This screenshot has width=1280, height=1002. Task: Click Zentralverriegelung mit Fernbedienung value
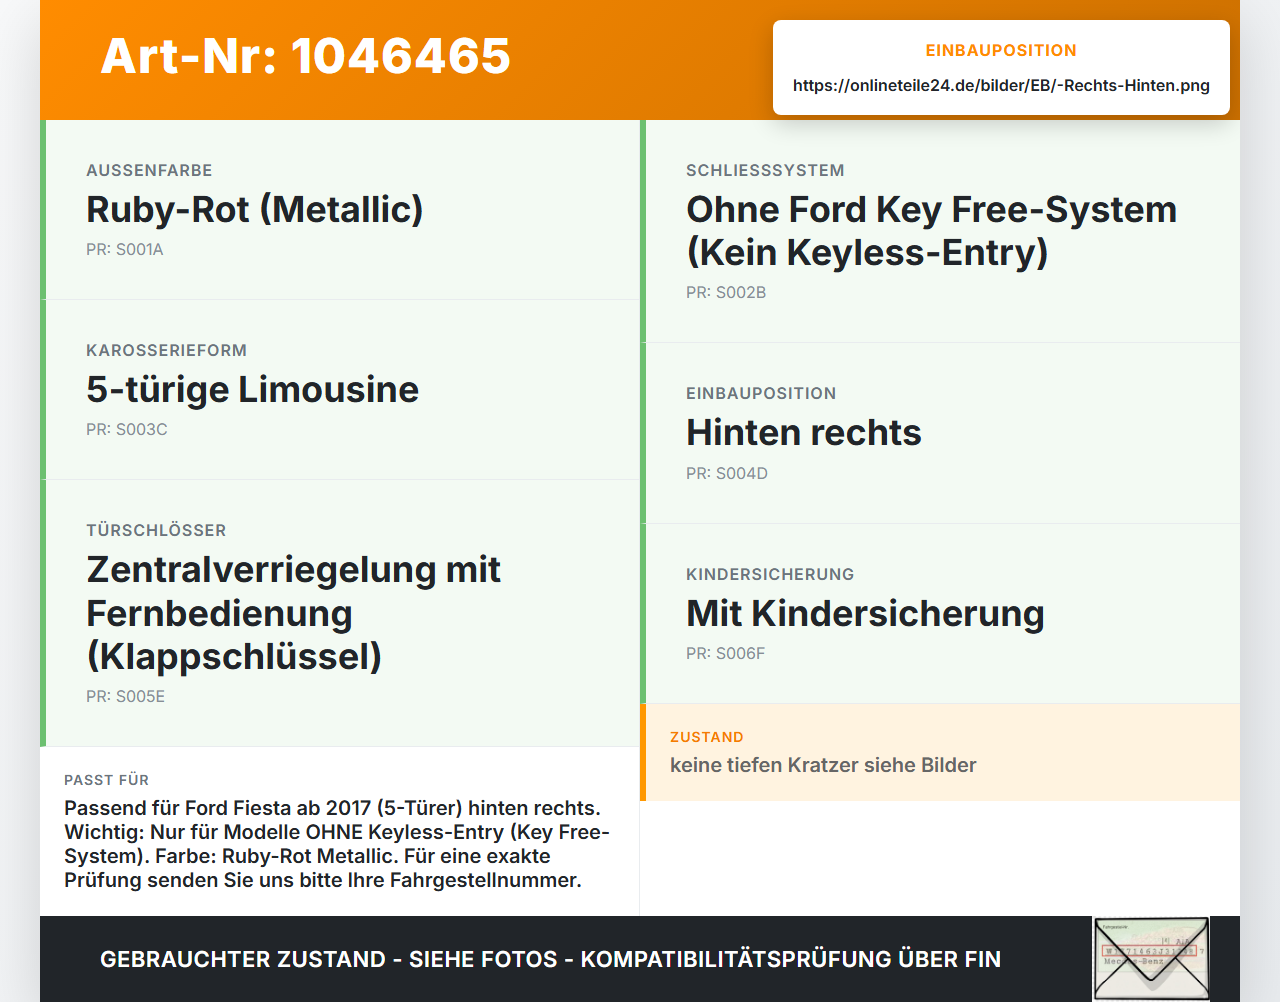coord(293,613)
